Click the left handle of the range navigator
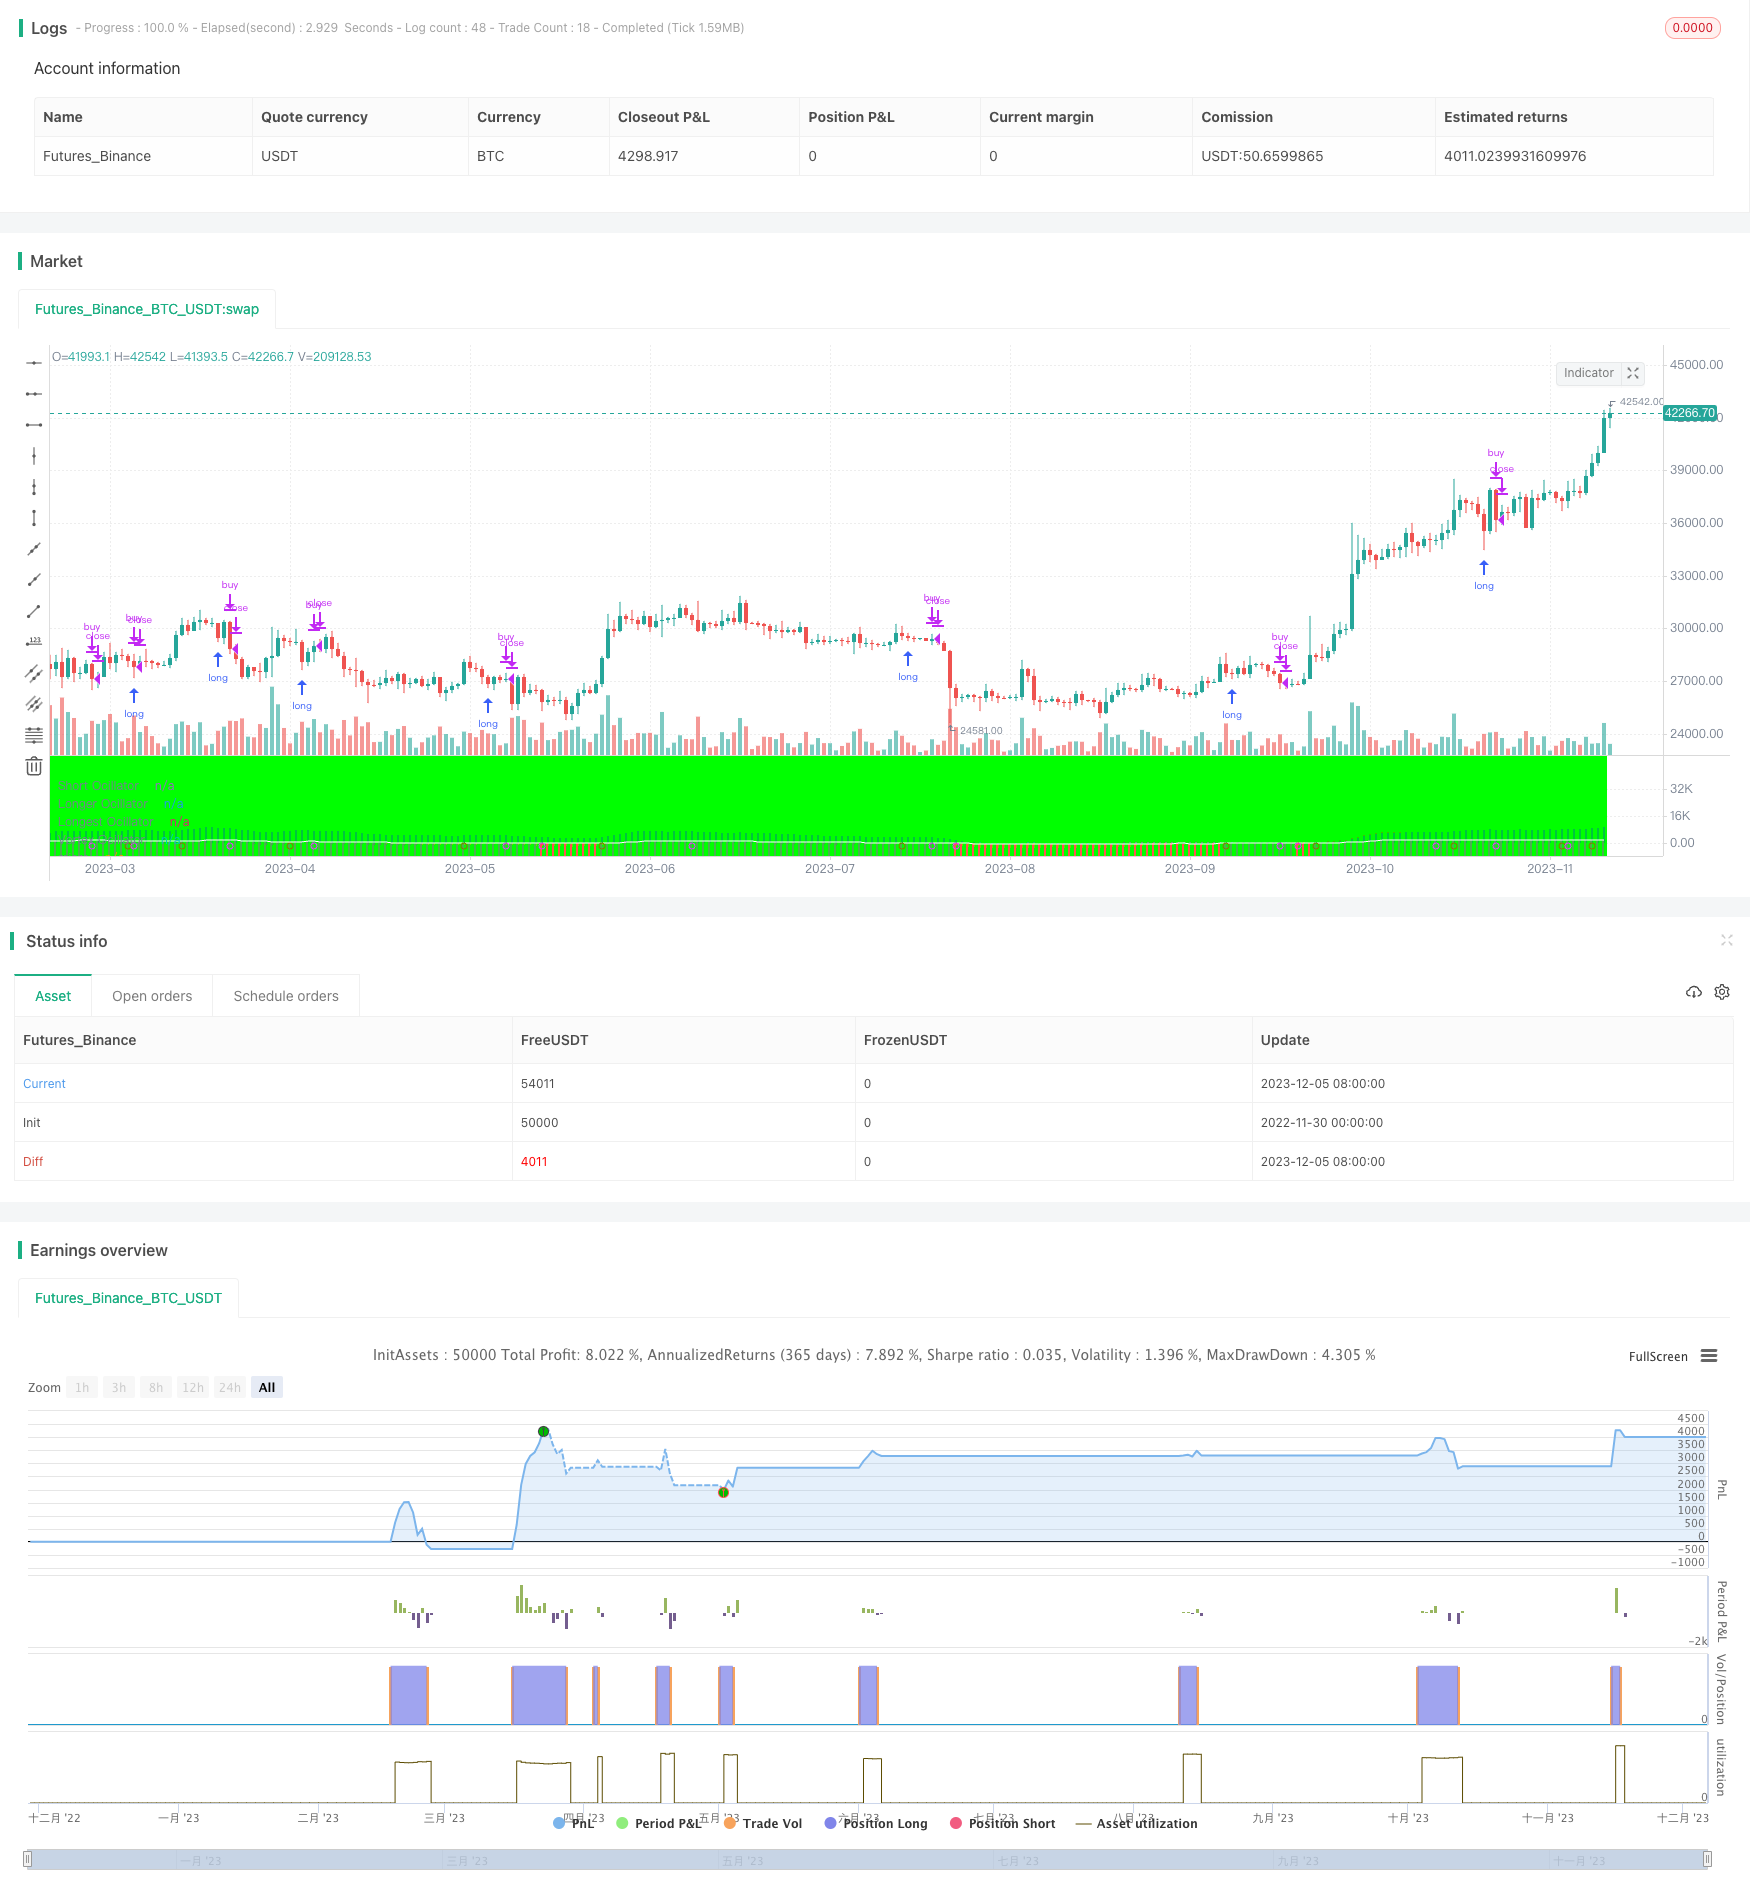 [x=28, y=1859]
